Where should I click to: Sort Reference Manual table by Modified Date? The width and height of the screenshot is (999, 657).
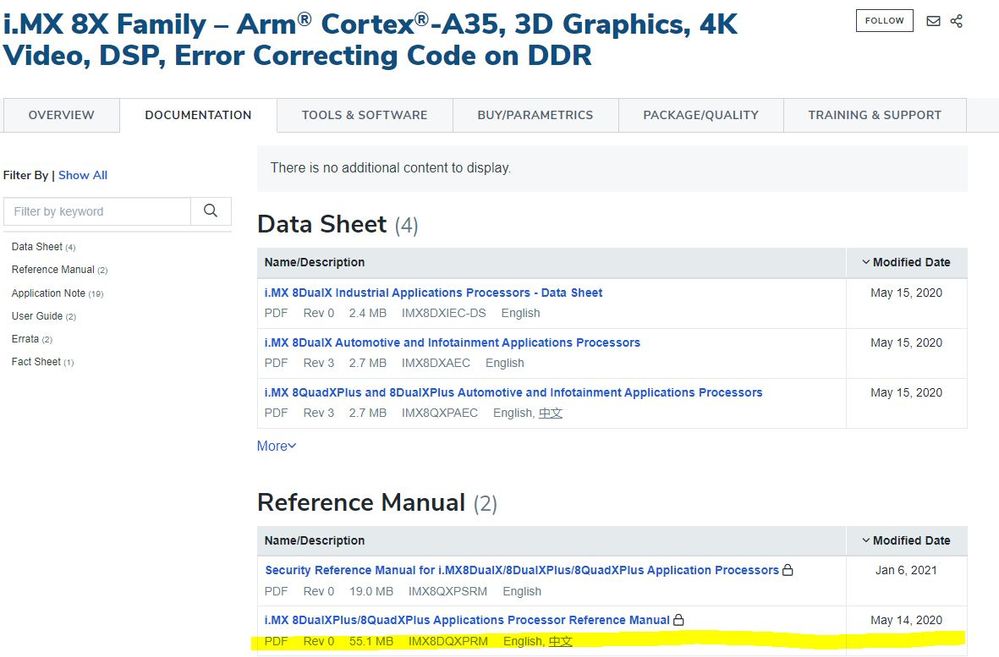point(905,540)
